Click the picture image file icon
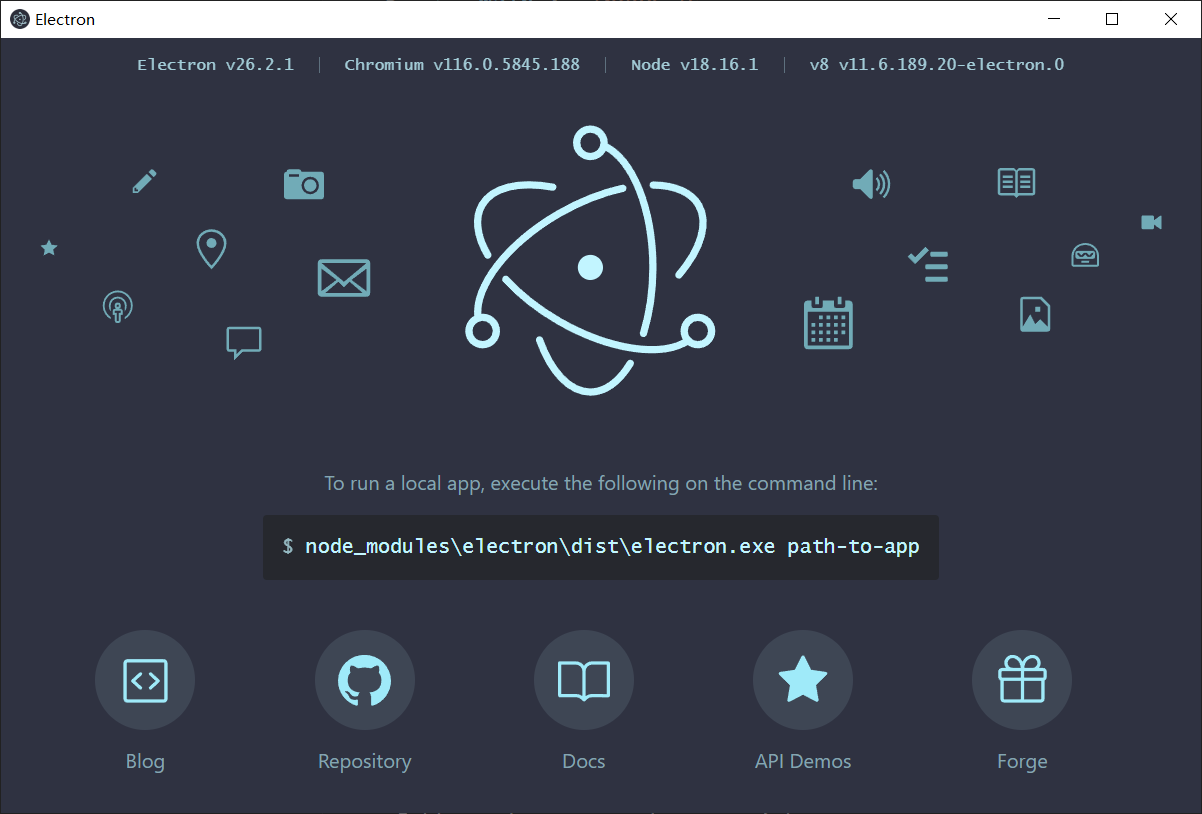Viewport: 1202px width, 814px height. (x=1035, y=314)
